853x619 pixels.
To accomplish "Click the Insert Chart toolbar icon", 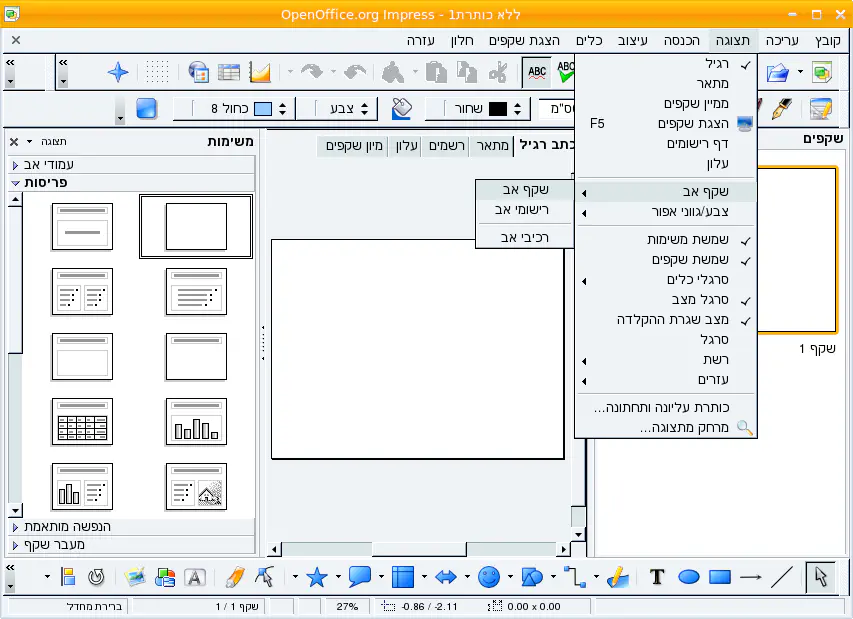I will (260, 72).
